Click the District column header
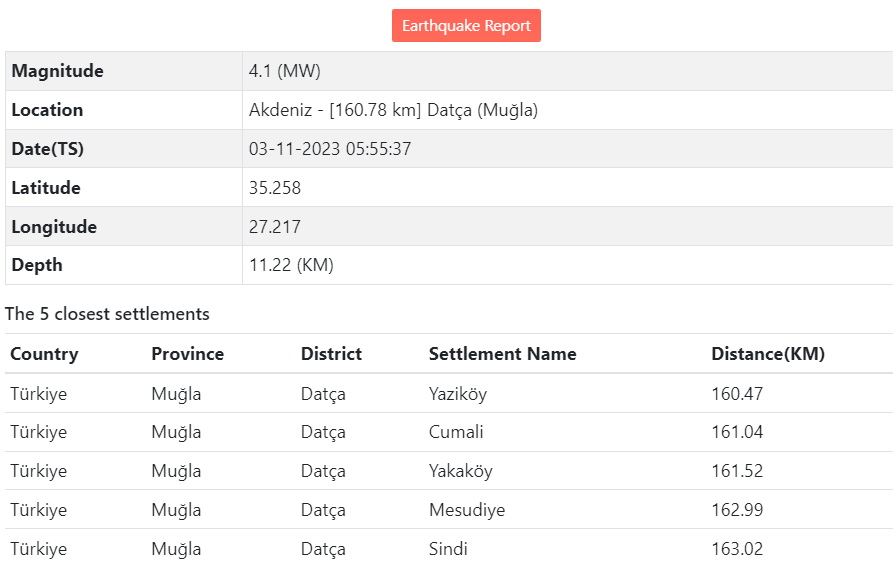Image resolution: width=893 pixels, height=578 pixels. (331, 354)
